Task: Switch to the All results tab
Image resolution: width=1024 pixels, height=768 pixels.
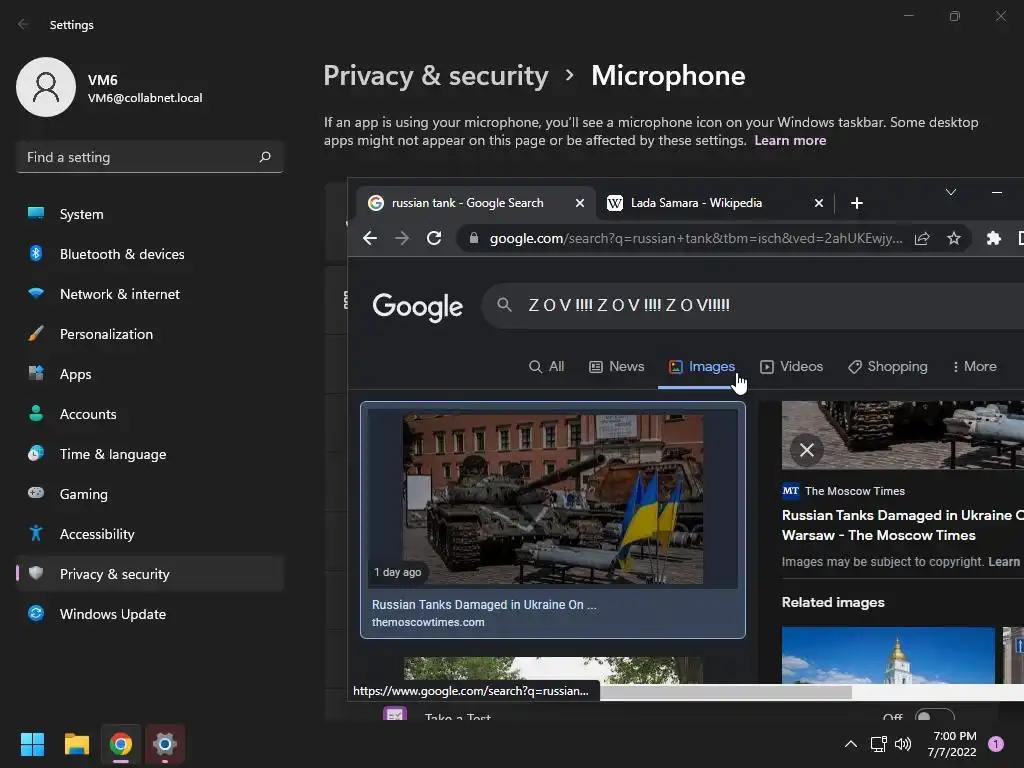Action: point(547,366)
